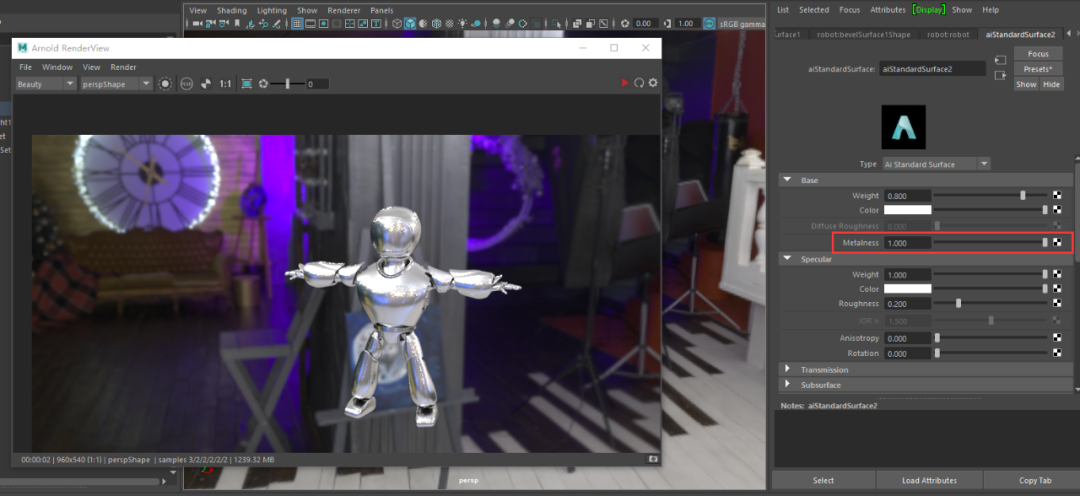Click the sRGB gamma color management icon

[x=709, y=23]
